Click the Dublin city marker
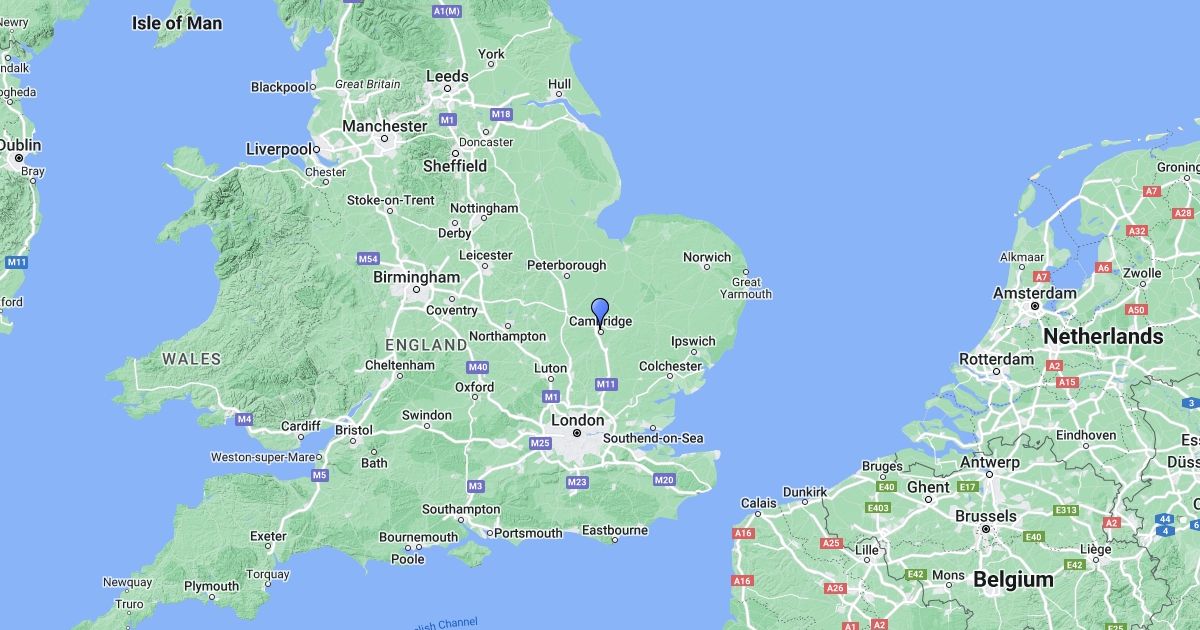This screenshot has height=630, width=1200. tap(19, 158)
